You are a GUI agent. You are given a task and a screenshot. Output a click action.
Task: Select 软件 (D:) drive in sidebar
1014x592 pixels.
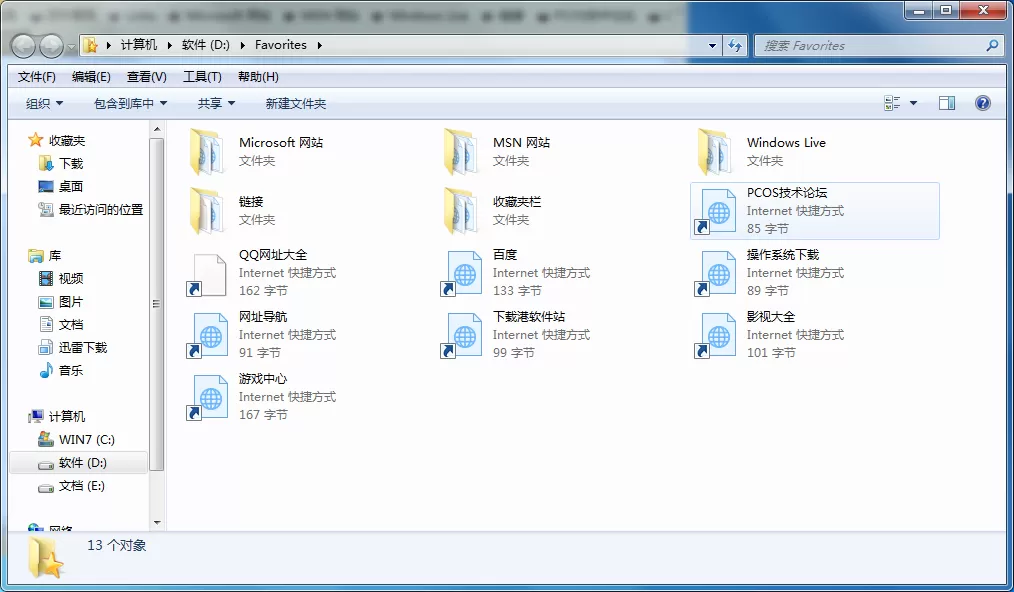pyautogui.click(x=82, y=463)
